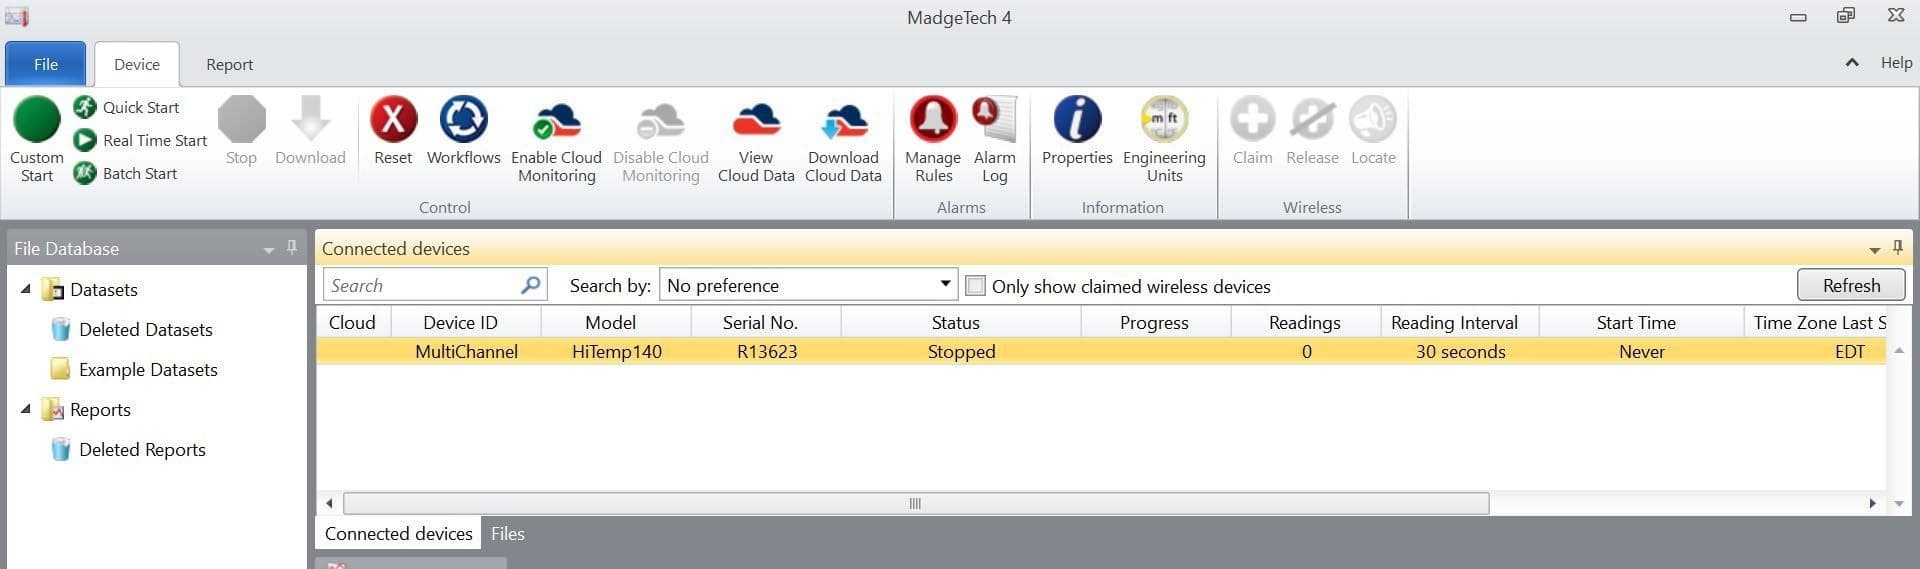Open Connected devices panel options arrow
This screenshot has height=569, width=1920.
click(x=1874, y=250)
